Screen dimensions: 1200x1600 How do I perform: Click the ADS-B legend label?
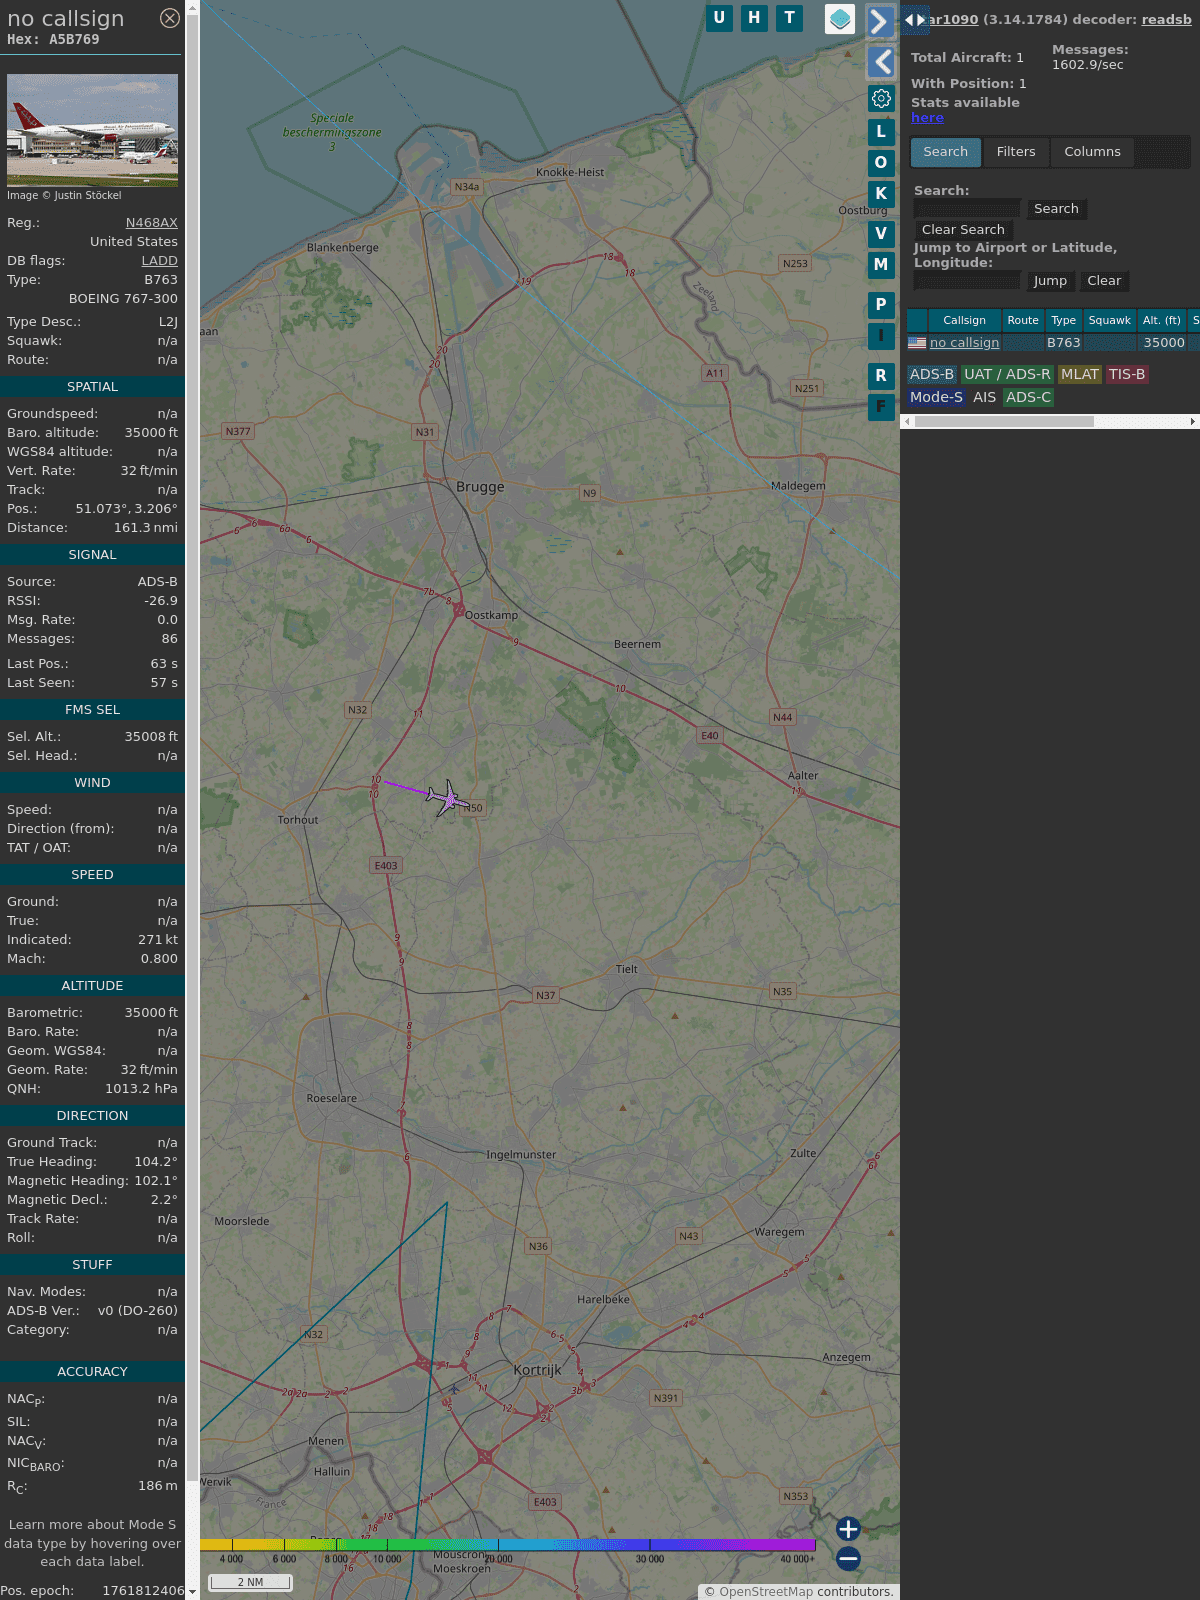tap(932, 374)
